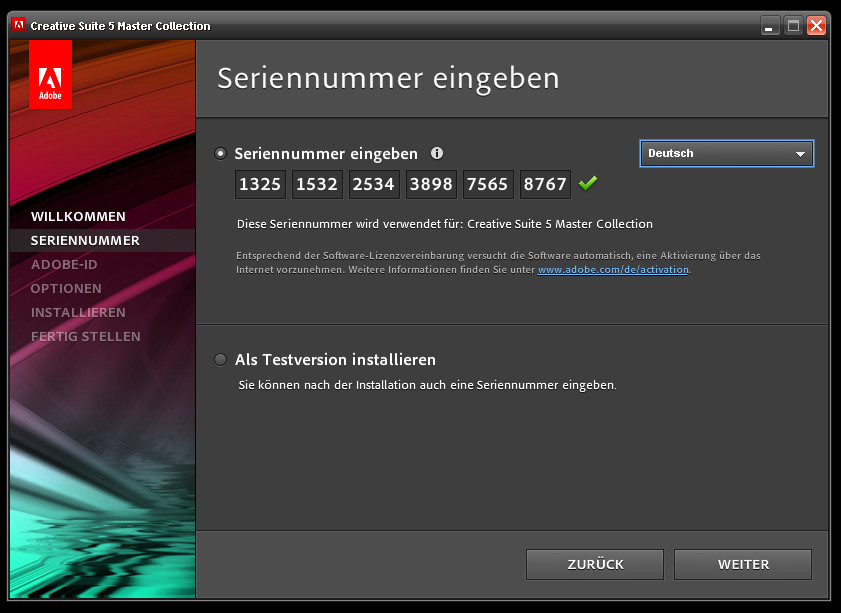
Task: Click the serial field showing 1325
Action: tap(259, 184)
